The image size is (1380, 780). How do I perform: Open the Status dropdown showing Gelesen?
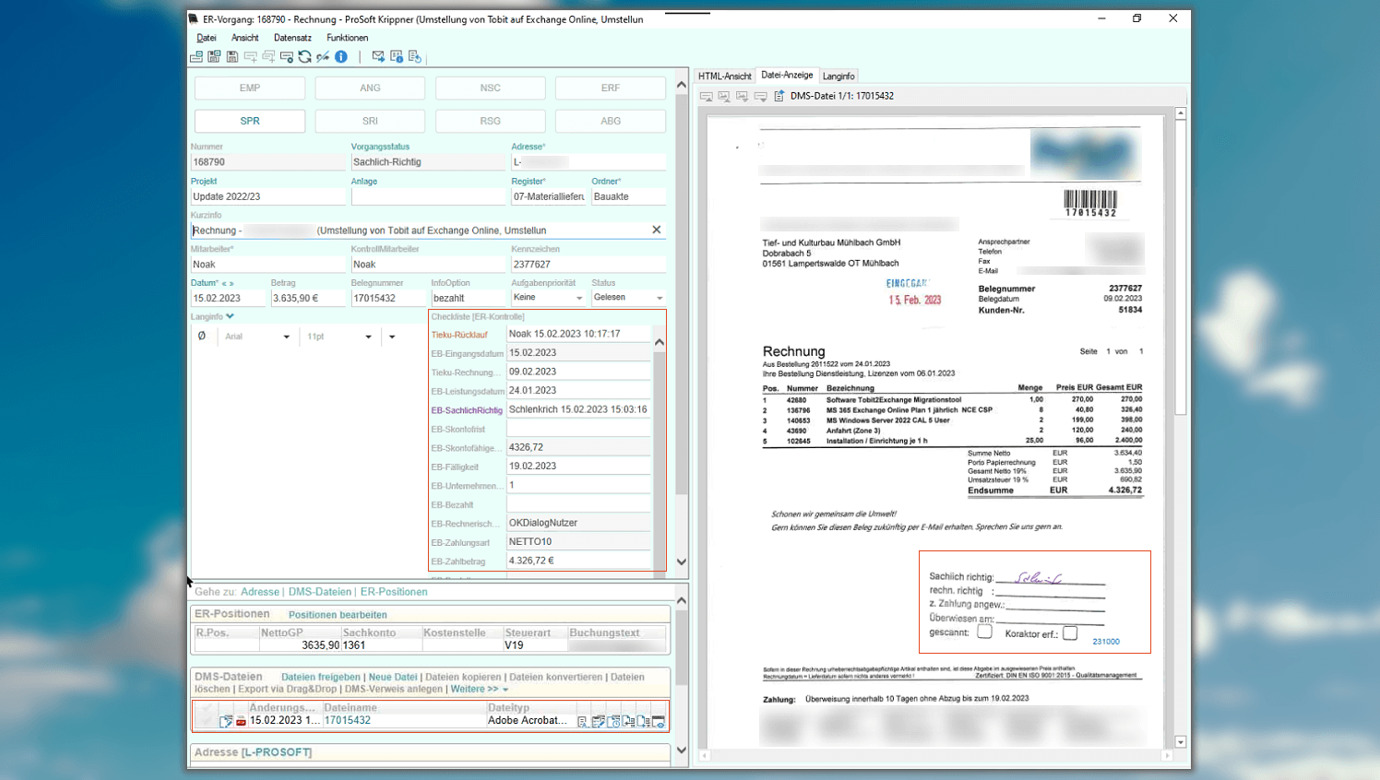pos(659,298)
